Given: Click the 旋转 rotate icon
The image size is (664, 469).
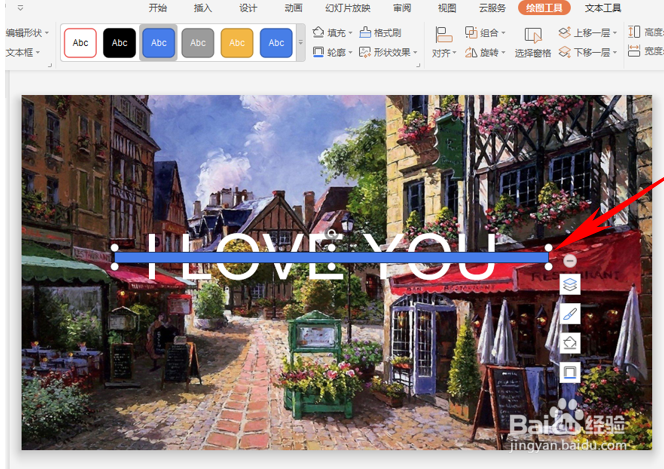Looking at the screenshot, I should tap(471, 52).
